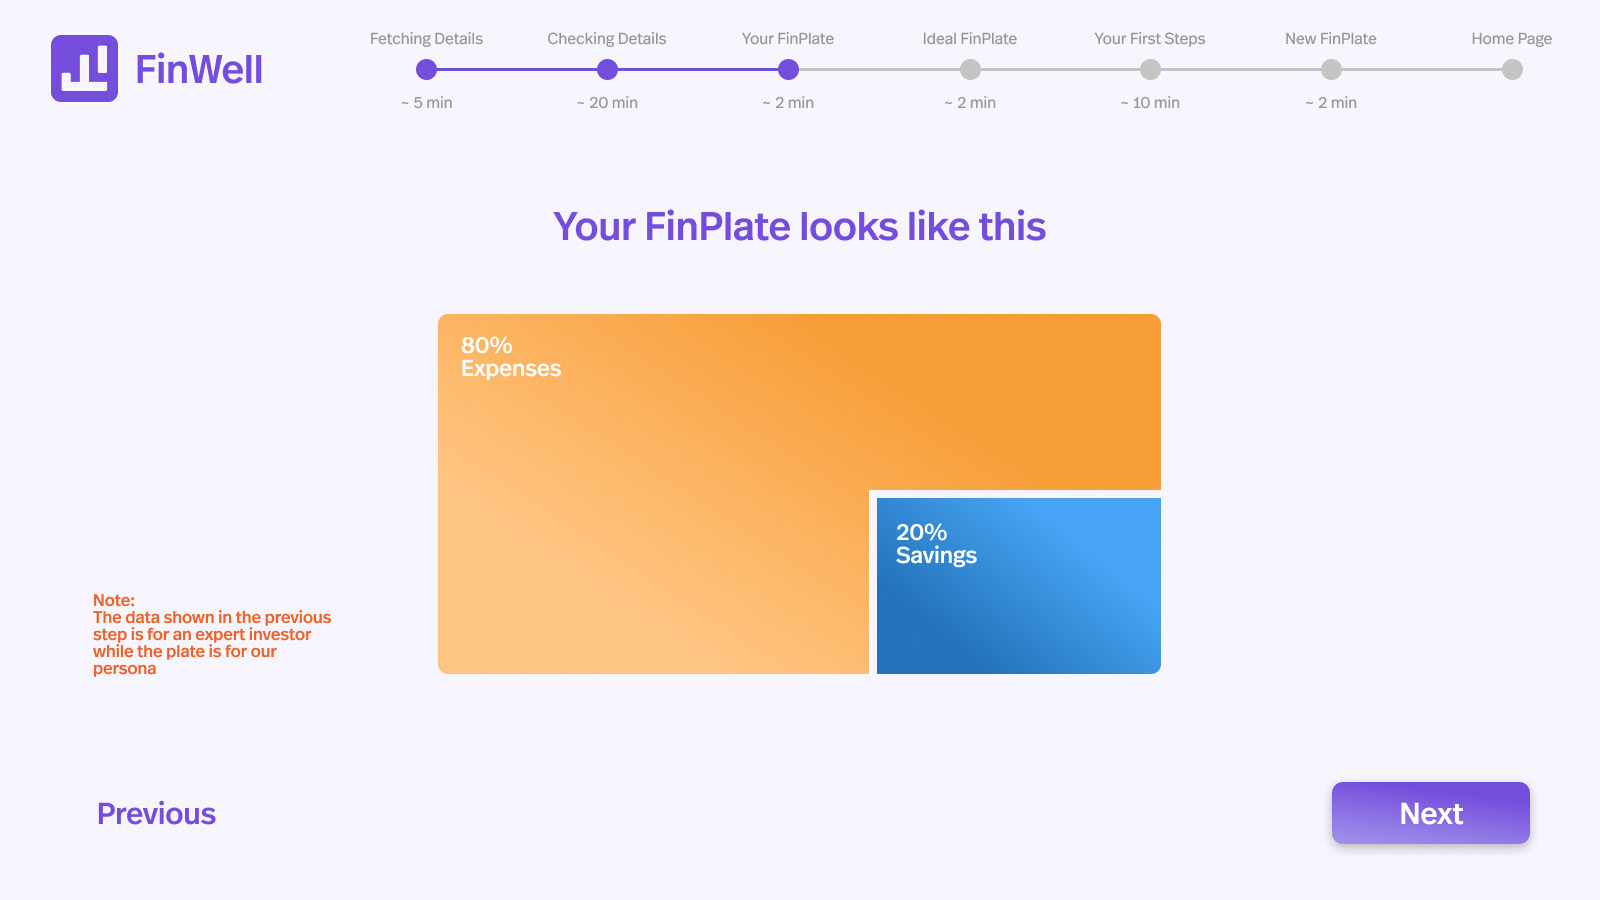
Task: Click the FinWell bar chart logo icon
Action: pyautogui.click(x=84, y=69)
